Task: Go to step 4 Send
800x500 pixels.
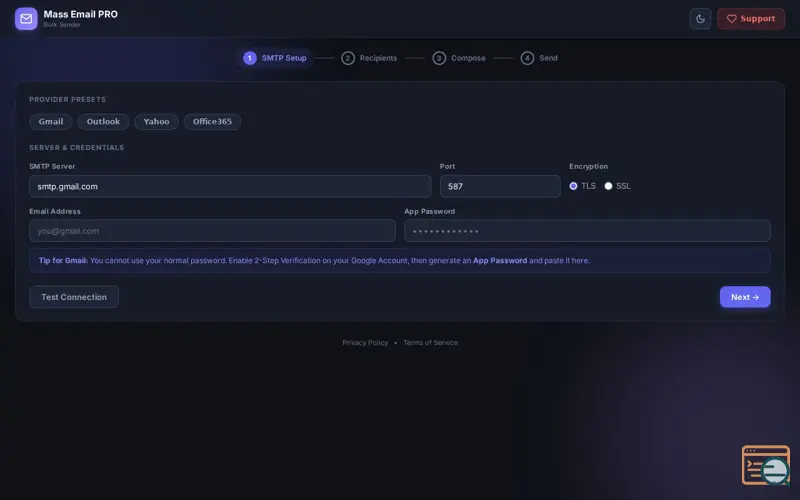Action: tap(539, 58)
